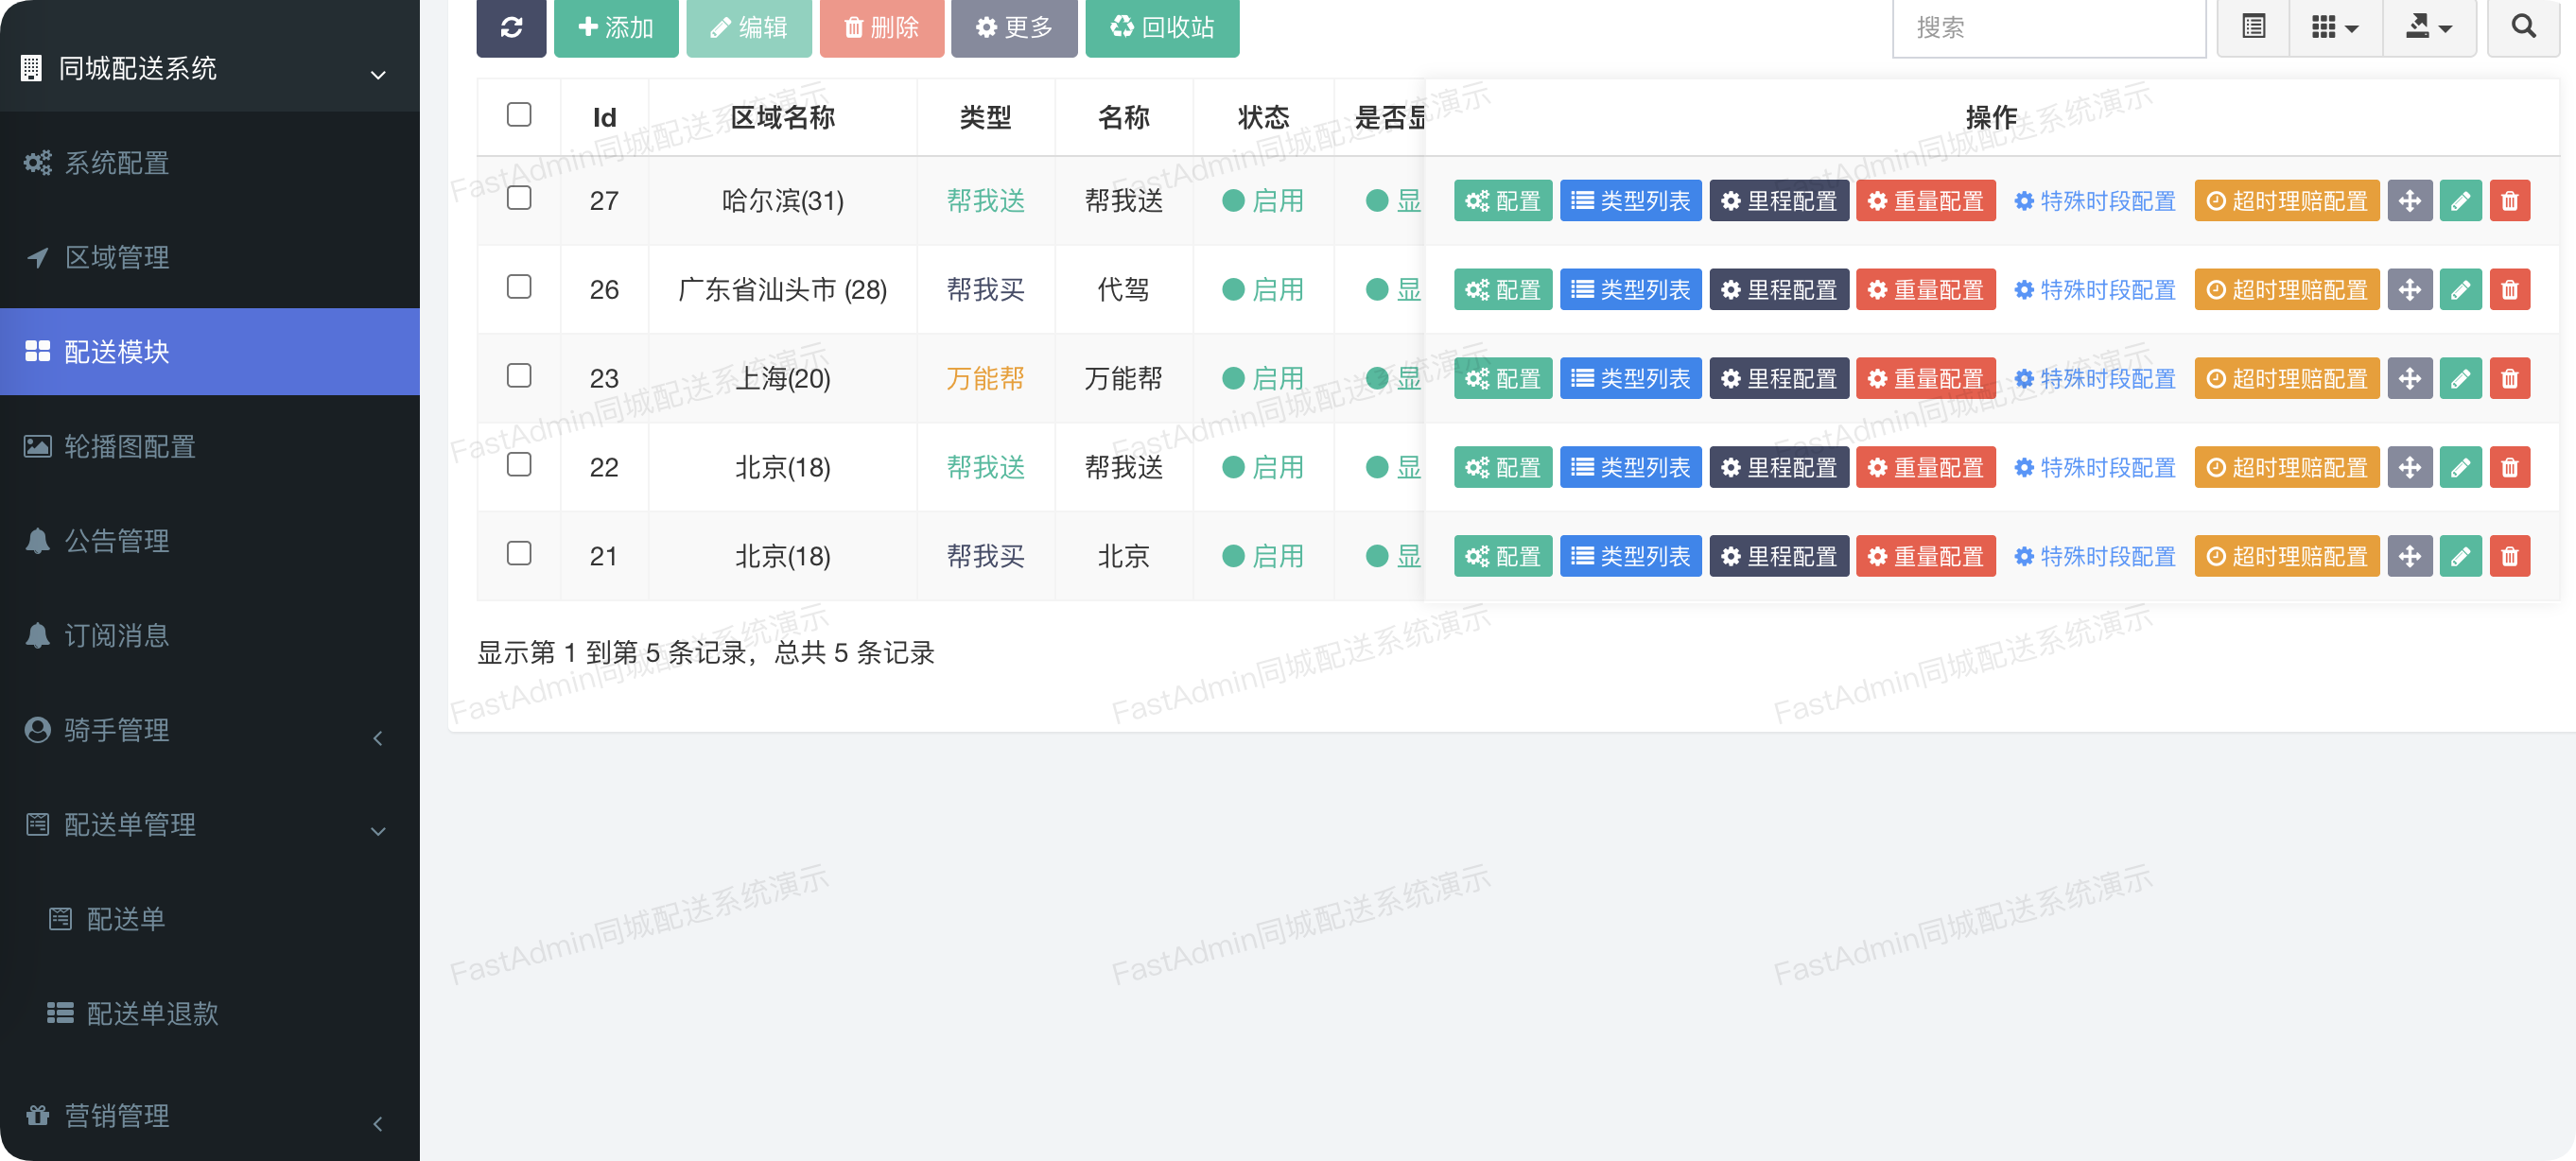Click the 搜索 input field
The height and width of the screenshot is (1161, 2576).
coord(2048,27)
